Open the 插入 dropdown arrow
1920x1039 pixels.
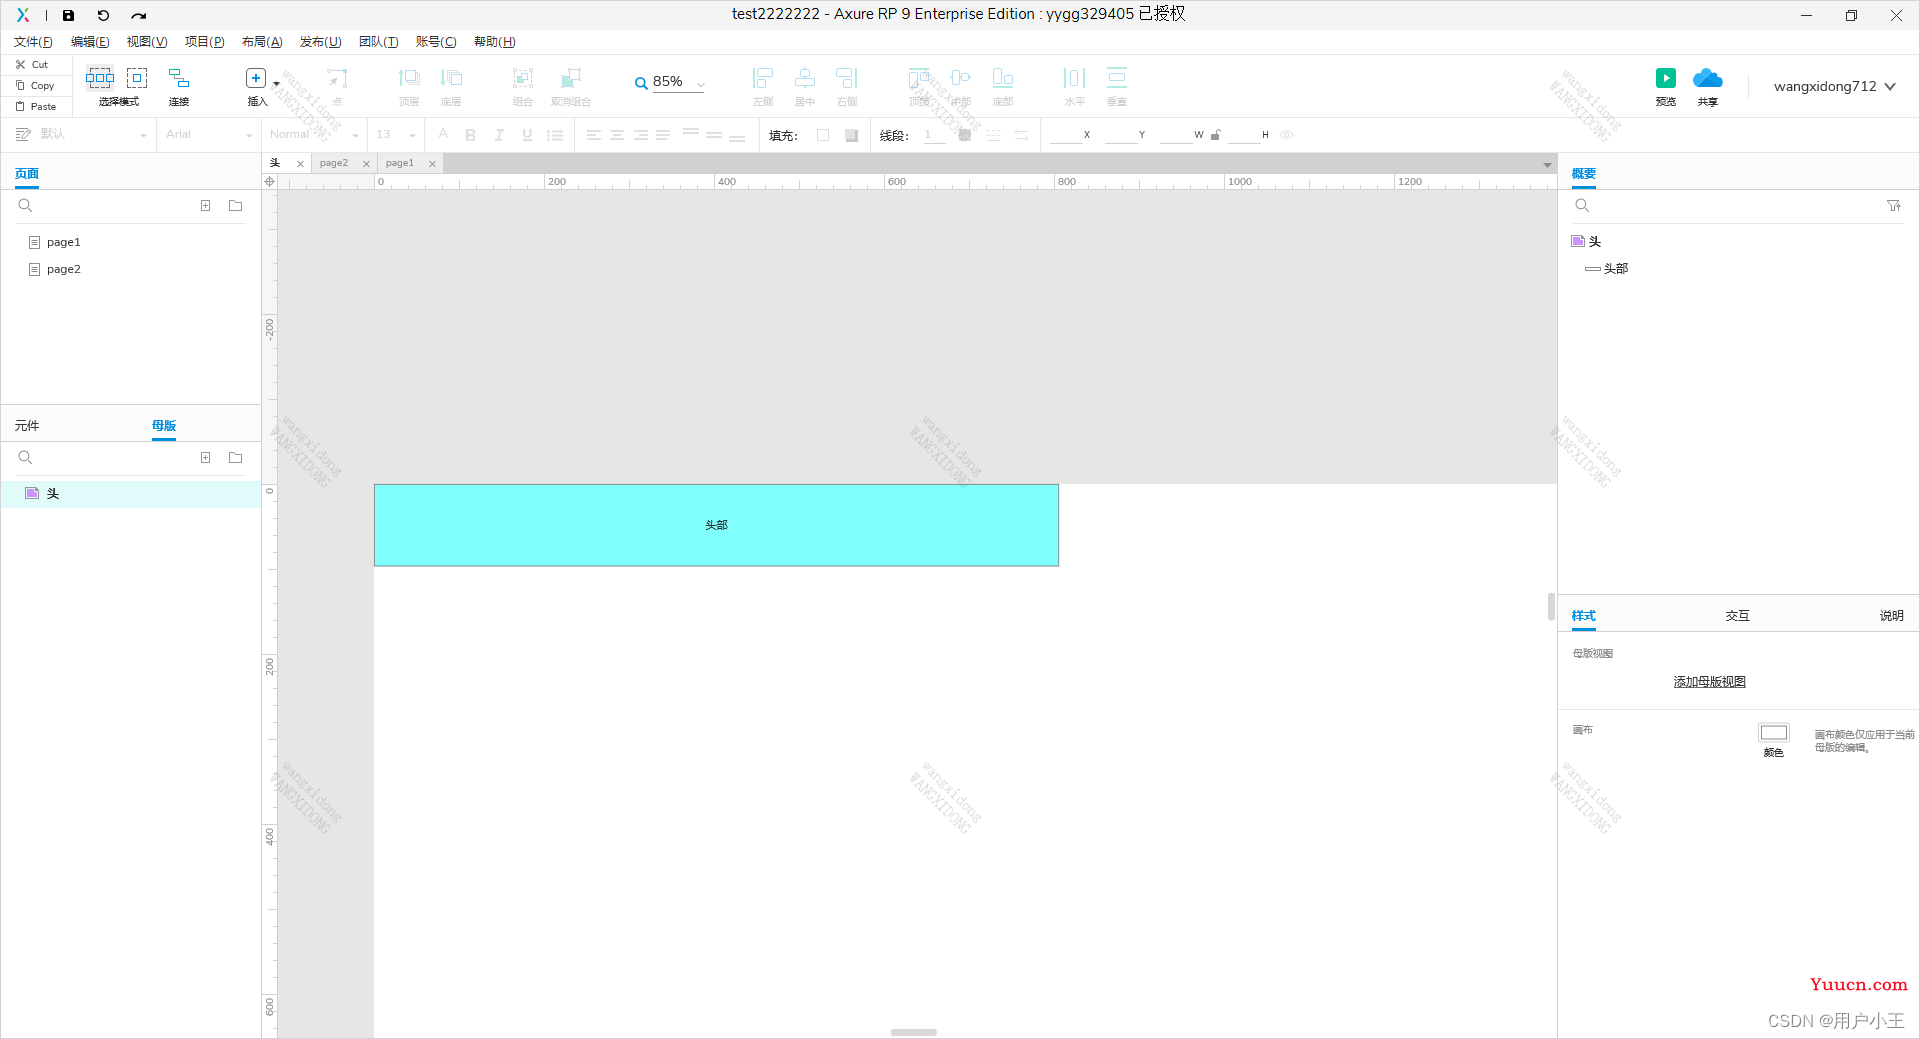[276, 84]
